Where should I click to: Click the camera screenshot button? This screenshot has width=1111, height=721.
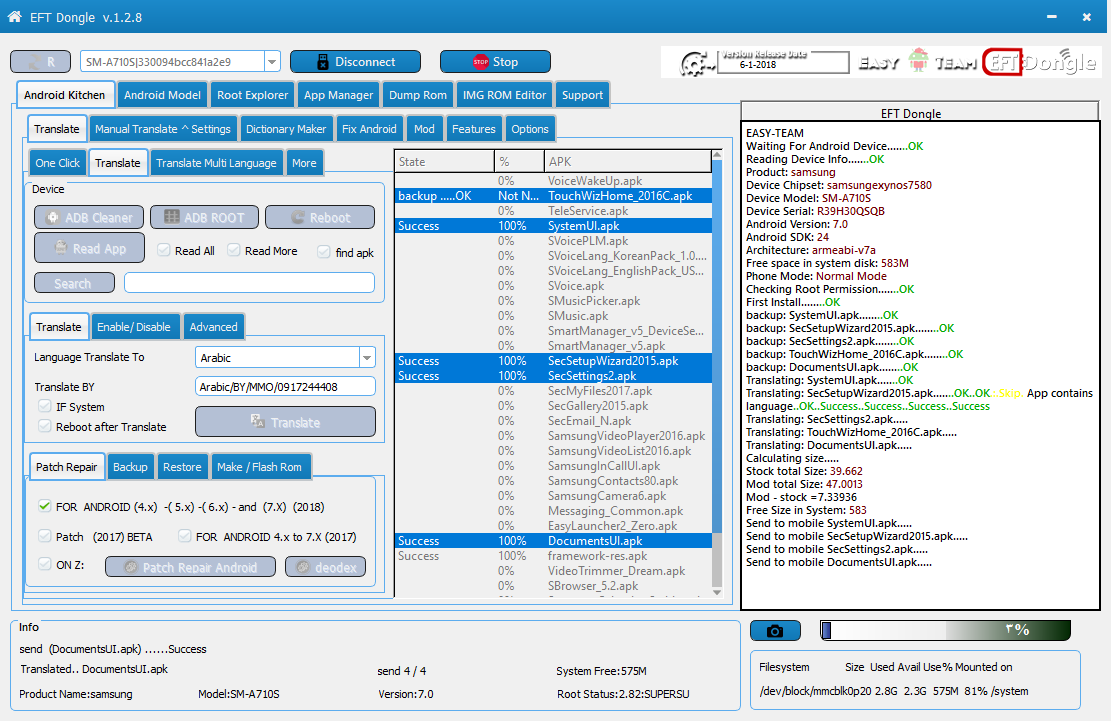(775, 630)
